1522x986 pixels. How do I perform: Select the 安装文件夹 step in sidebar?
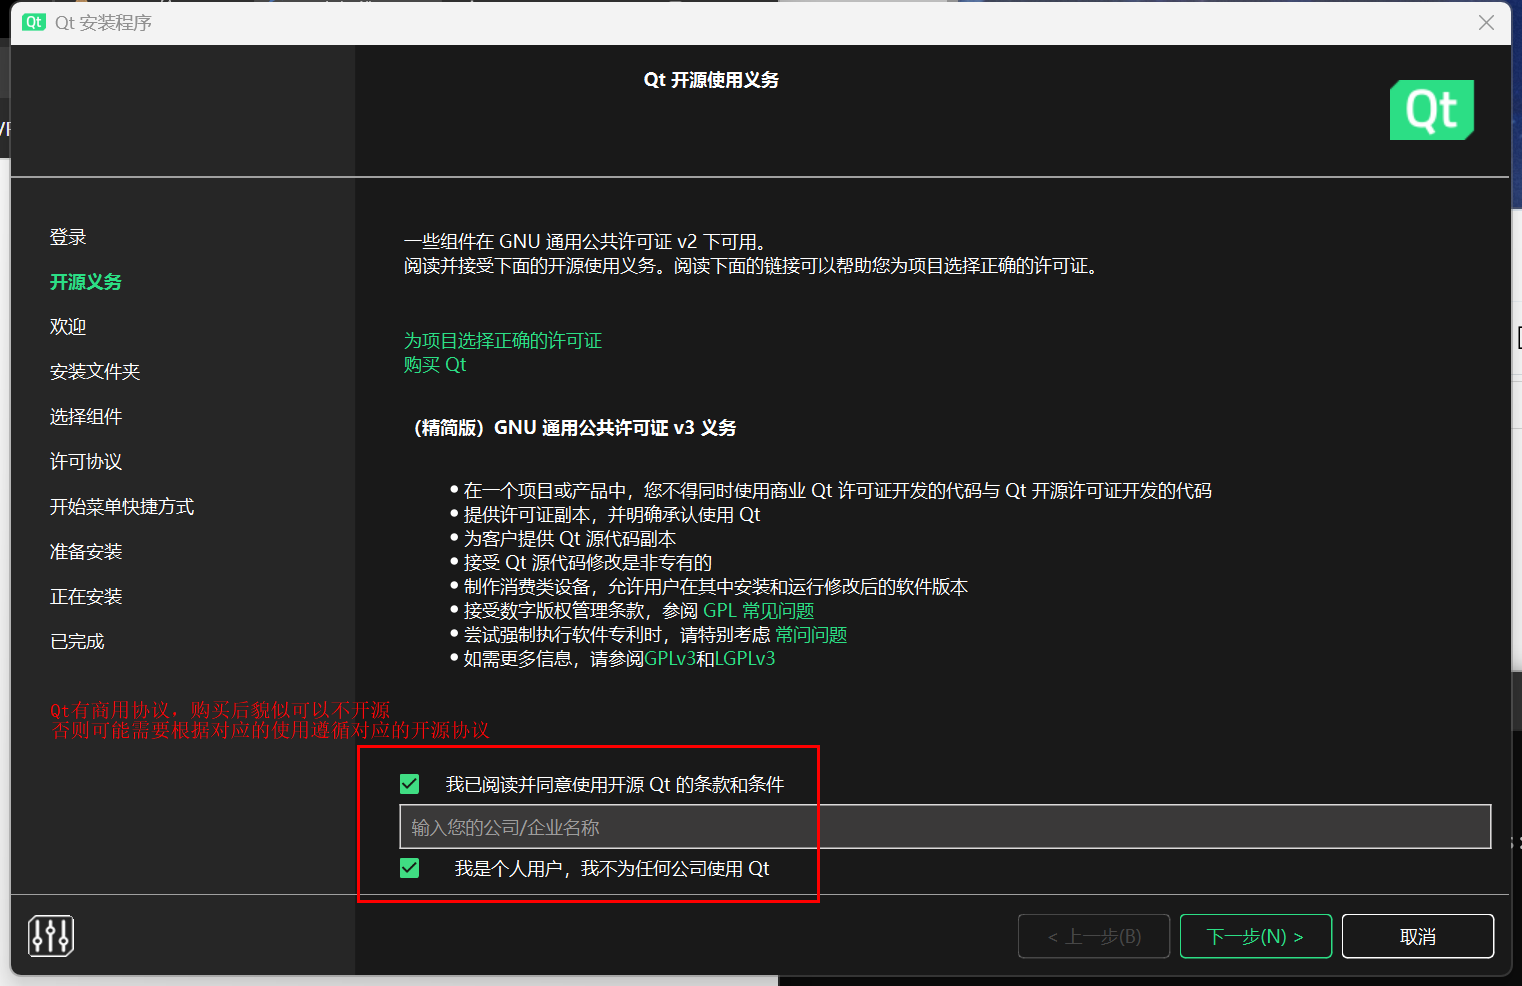(x=95, y=372)
